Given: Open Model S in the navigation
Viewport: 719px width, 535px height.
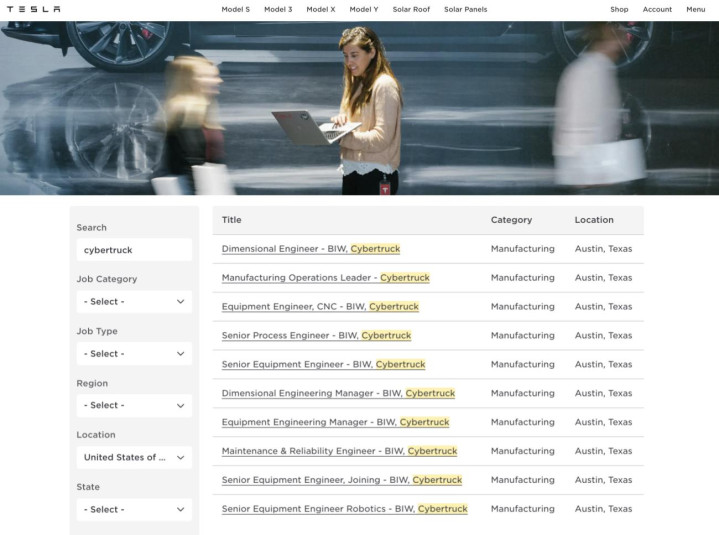Looking at the screenshot, I should tap(236, 9).
